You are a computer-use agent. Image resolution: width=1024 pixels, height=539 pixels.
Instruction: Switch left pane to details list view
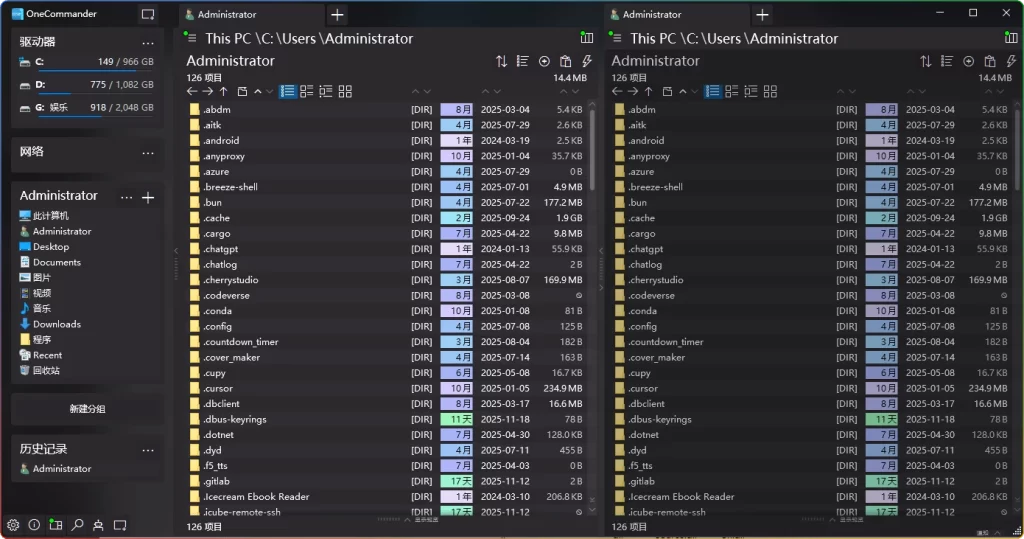point(287,91)
